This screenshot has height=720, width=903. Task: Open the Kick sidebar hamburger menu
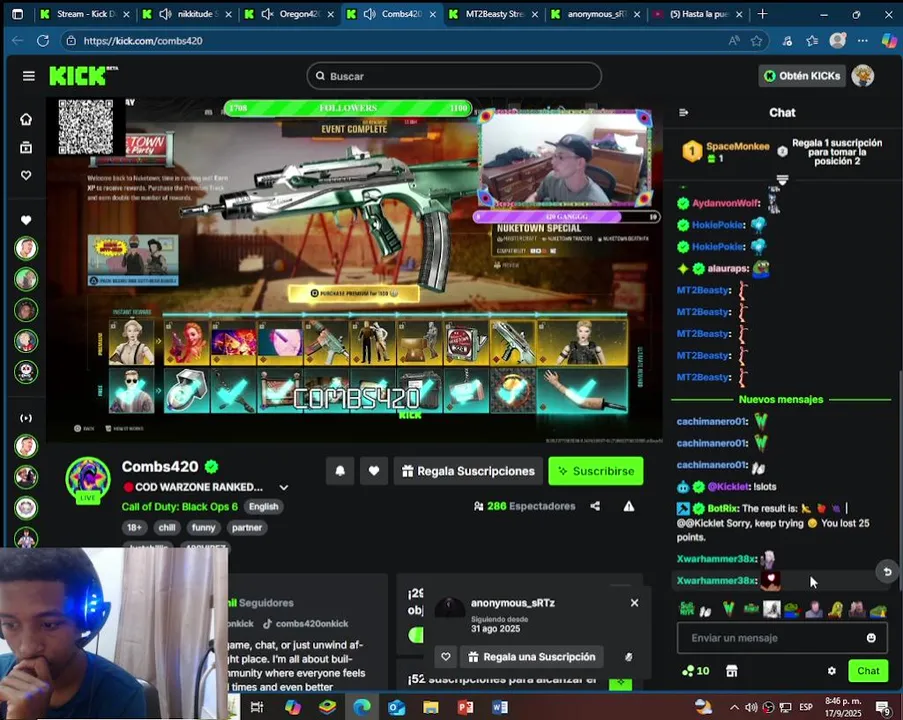coord(28,76)
